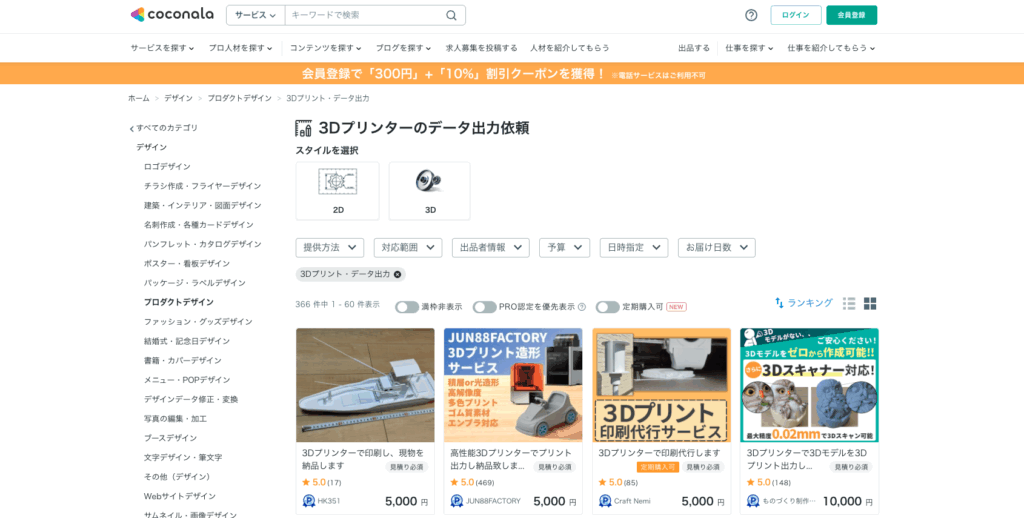Switch to list view layout icon
The width and height of the screenshot is (1024, 518).
pos(849,304)
